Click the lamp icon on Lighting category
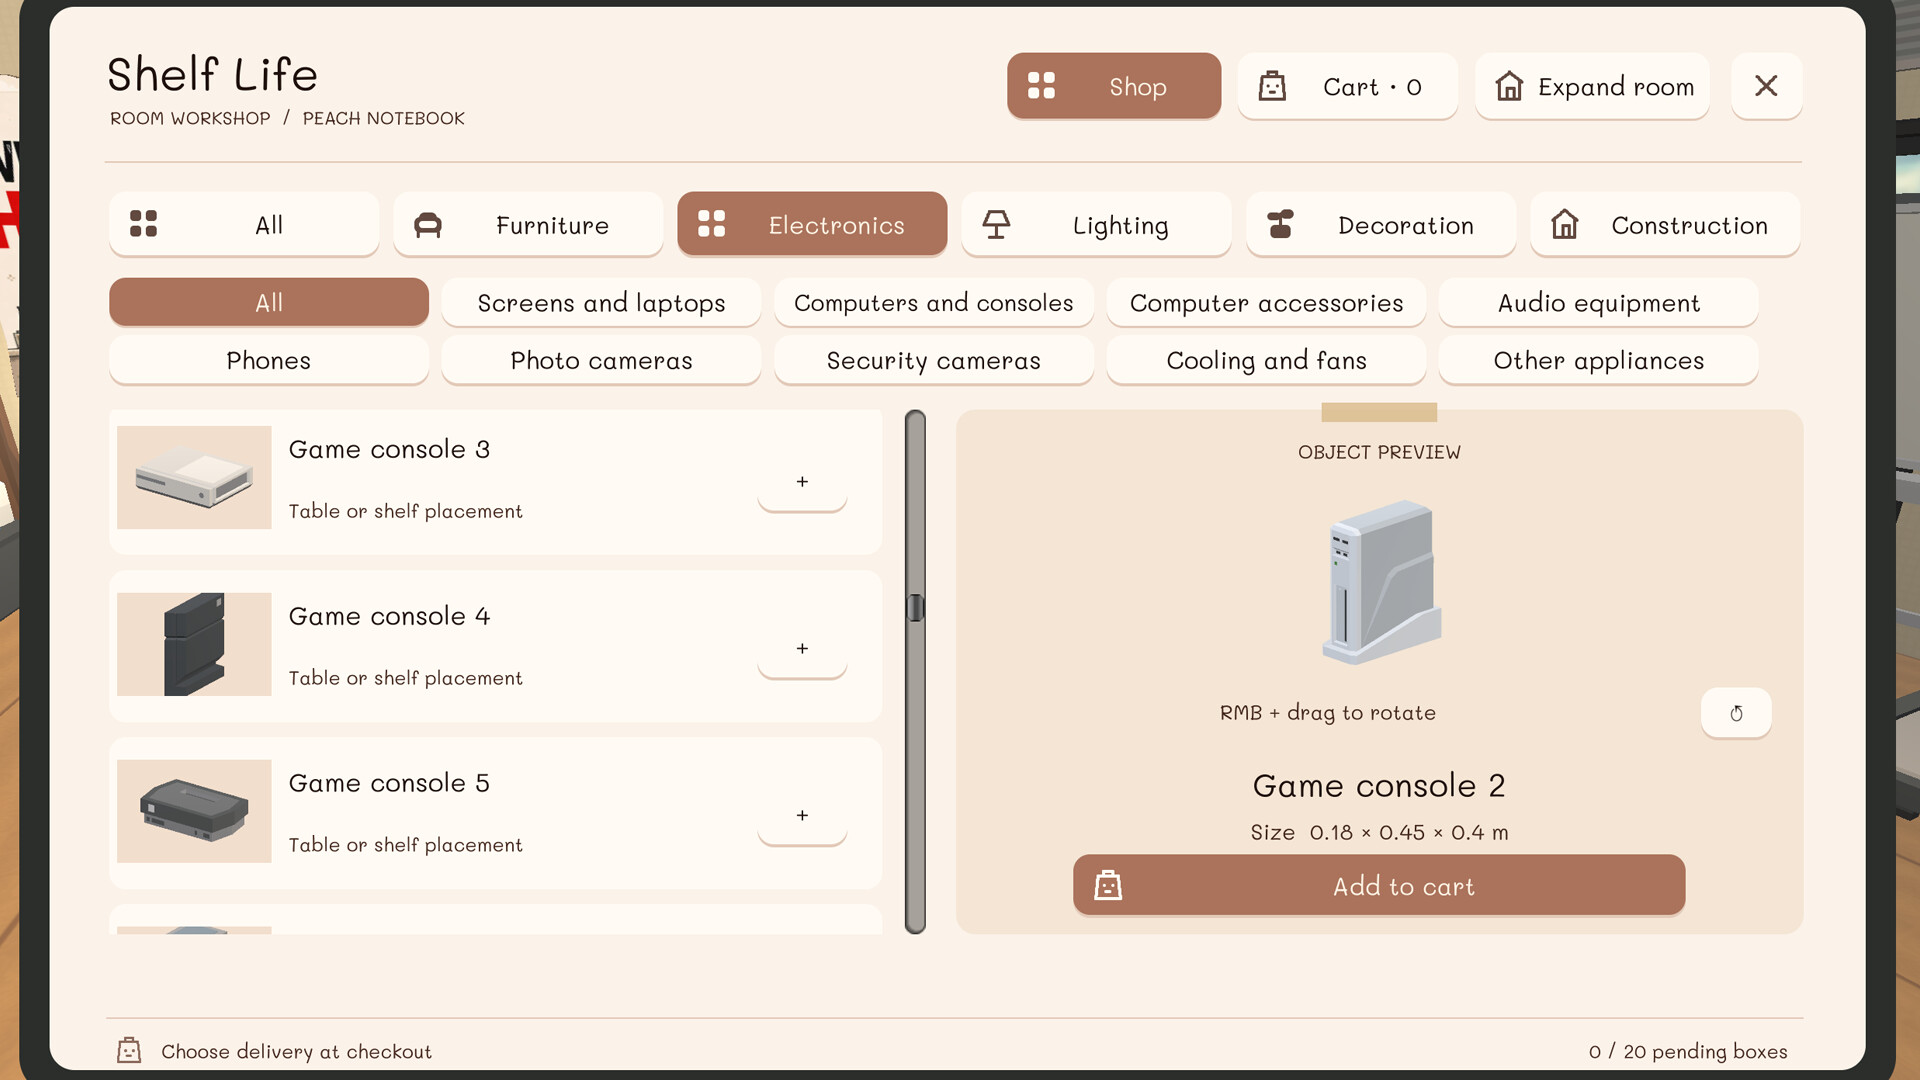Screen dimensions: 1920x1080 [x=996, y=225]
